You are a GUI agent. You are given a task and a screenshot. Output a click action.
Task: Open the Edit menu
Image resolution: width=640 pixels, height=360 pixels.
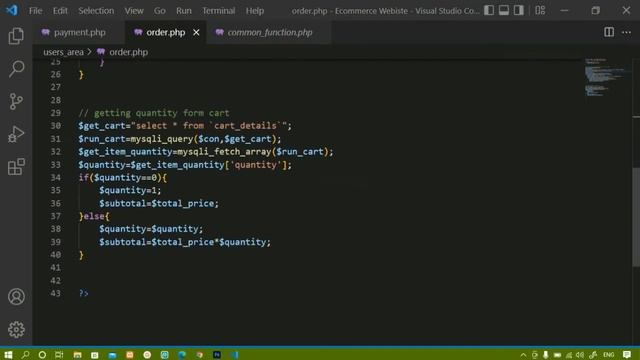[x=60, y=11]
